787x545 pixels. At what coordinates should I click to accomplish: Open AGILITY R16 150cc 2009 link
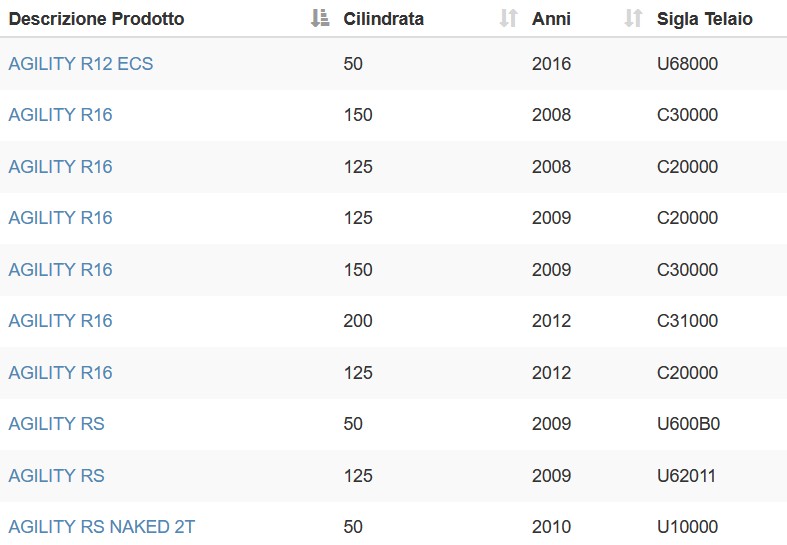click(60, 269)
